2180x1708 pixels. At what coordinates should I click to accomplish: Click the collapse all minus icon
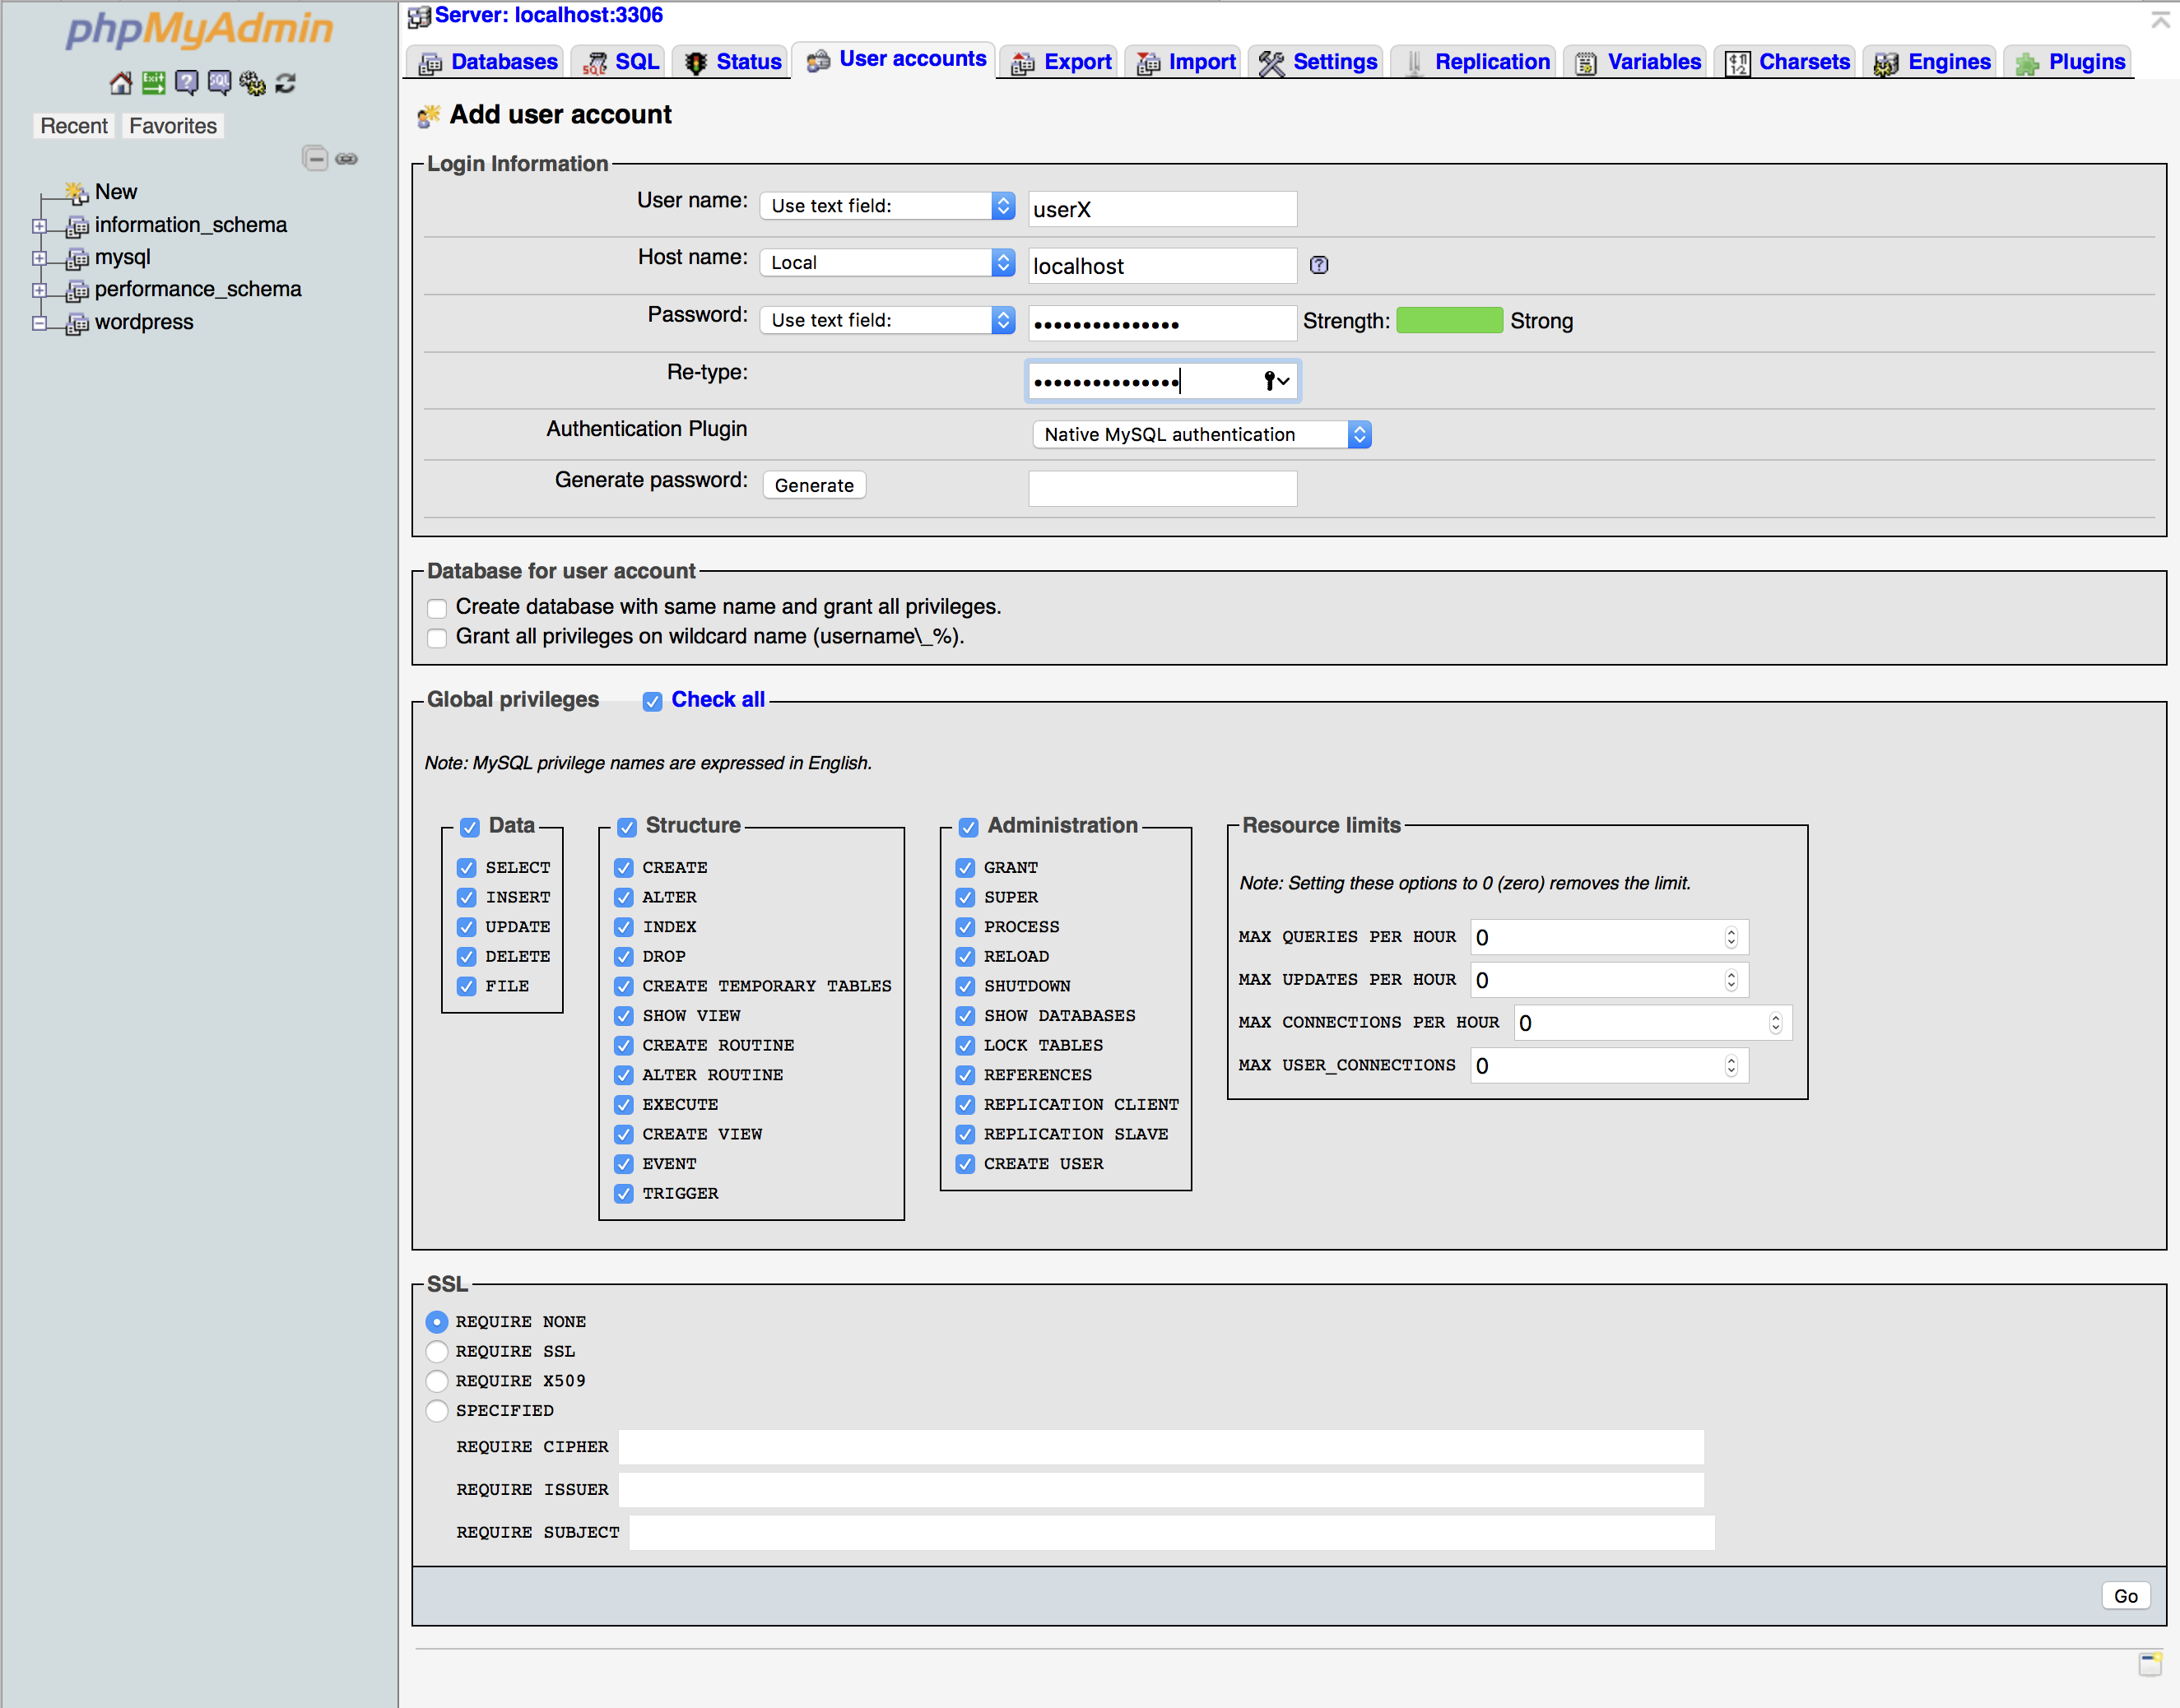(315, 158)
